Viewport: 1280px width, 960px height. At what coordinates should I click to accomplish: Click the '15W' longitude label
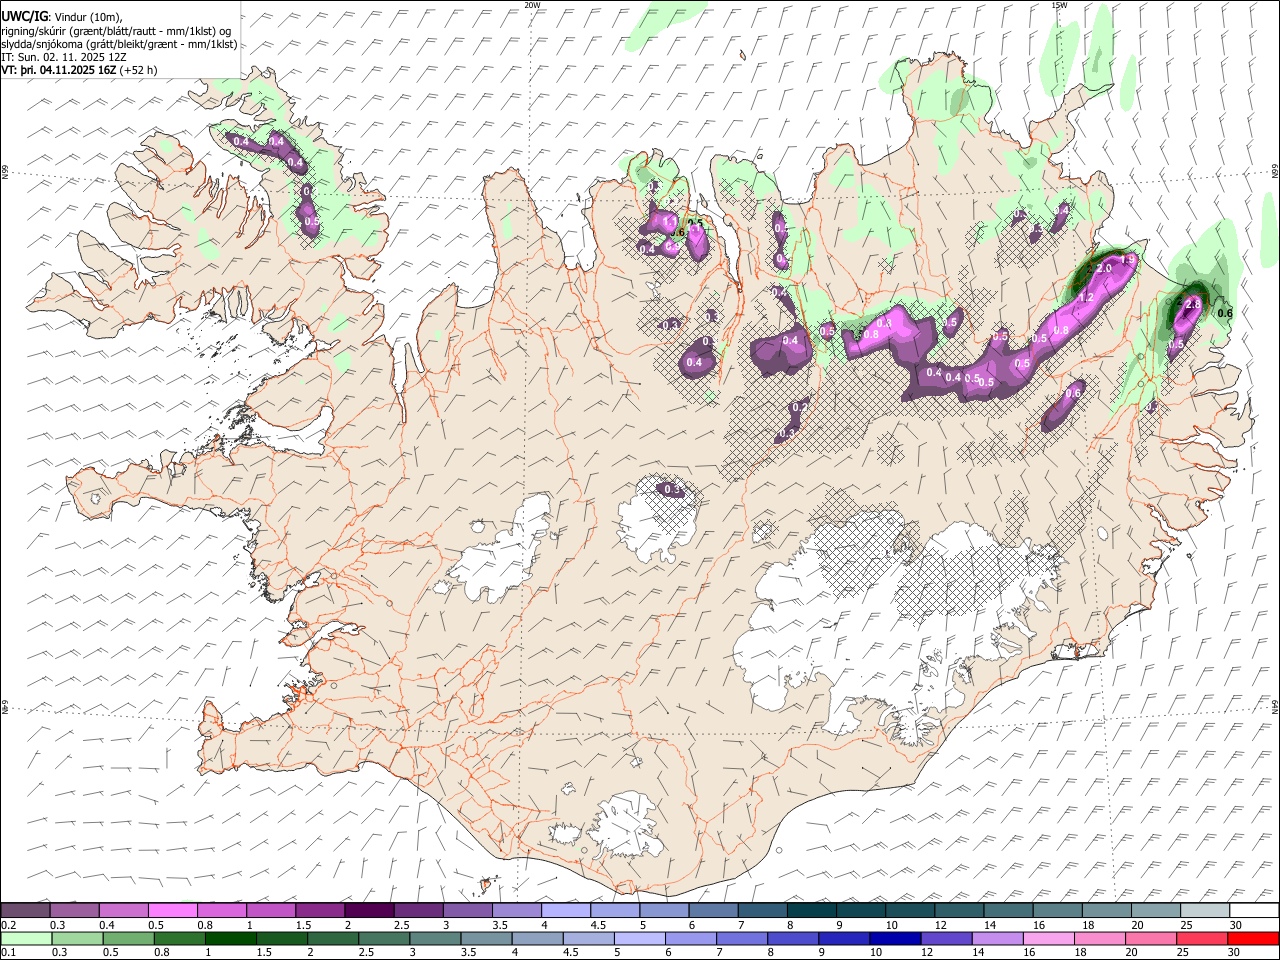1059,5
